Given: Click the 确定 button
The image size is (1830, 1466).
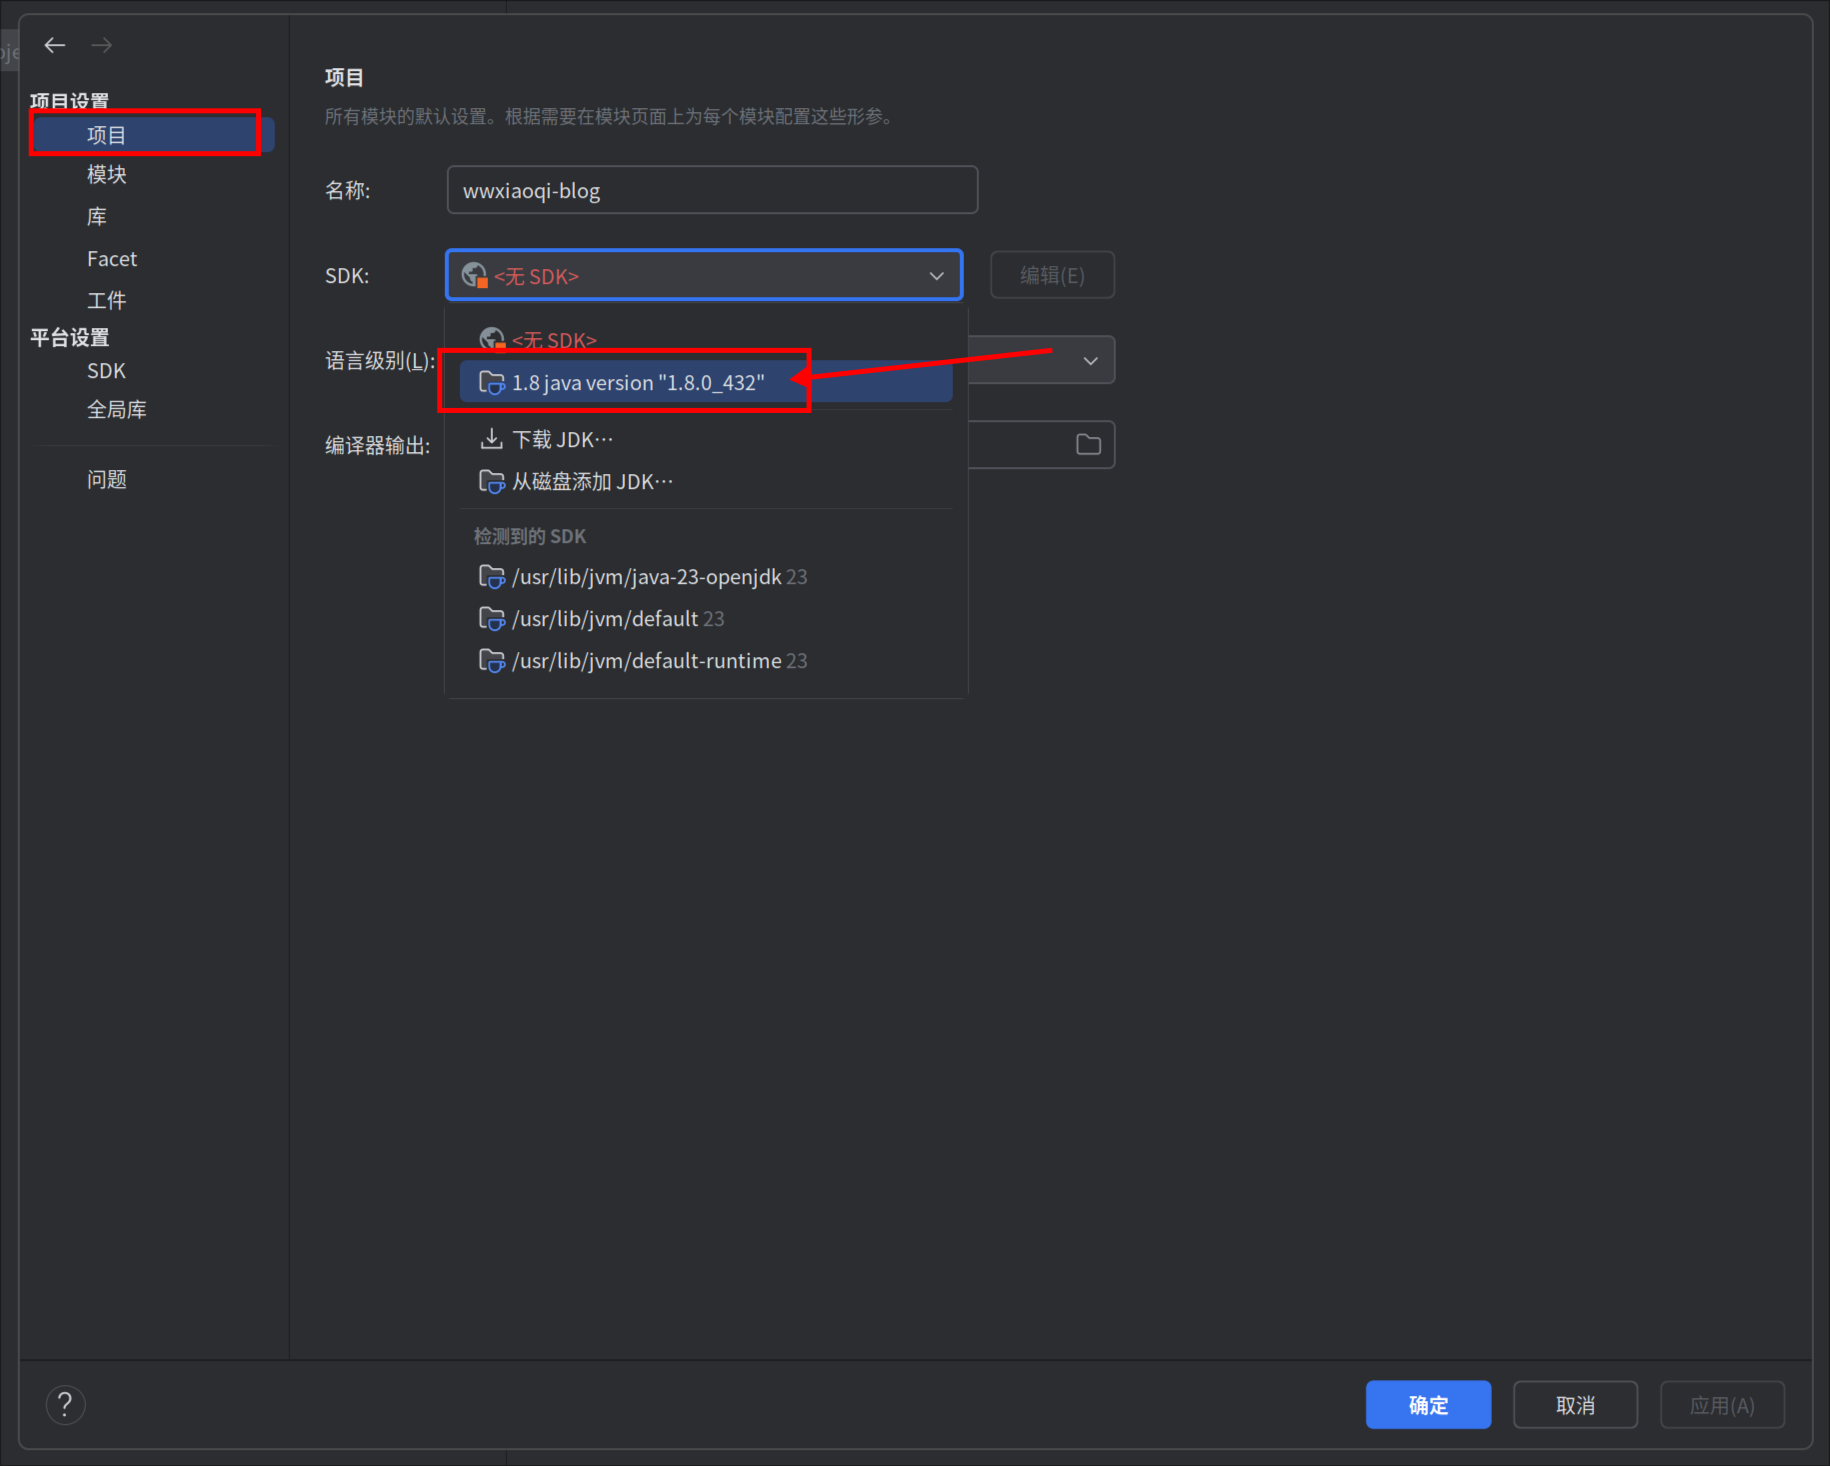Looking at the screenshot, I should pyautogui.click(x=1427, y=1405).
